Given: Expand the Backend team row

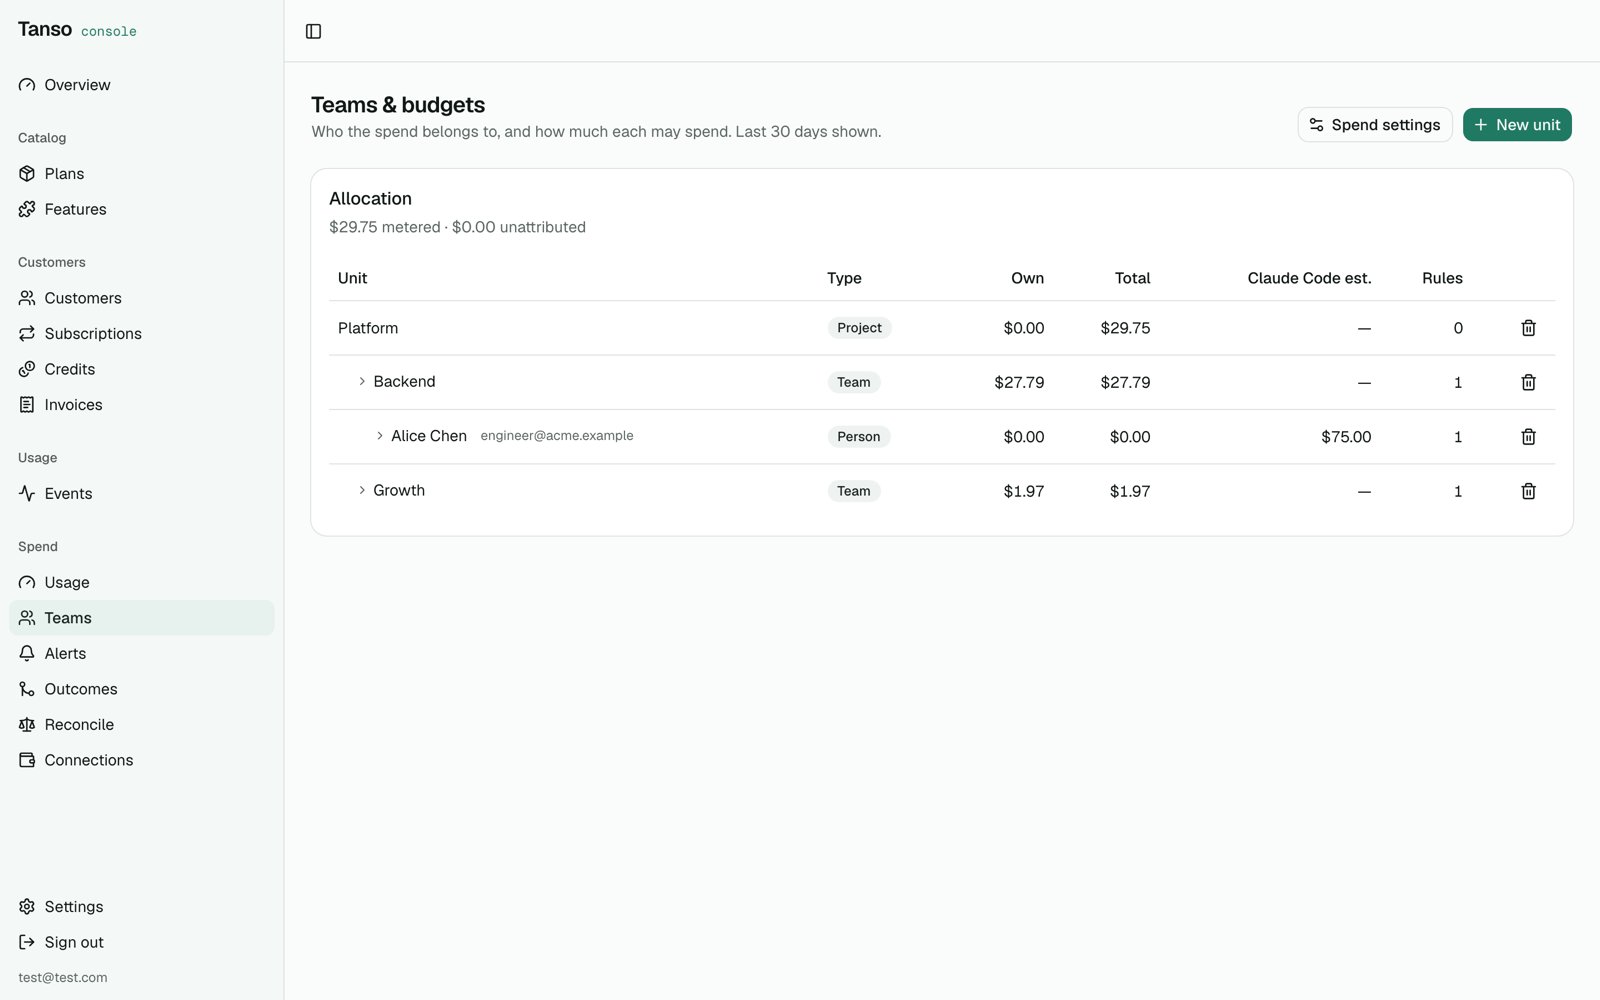Looking at the screenshot, I should (362, 382).
